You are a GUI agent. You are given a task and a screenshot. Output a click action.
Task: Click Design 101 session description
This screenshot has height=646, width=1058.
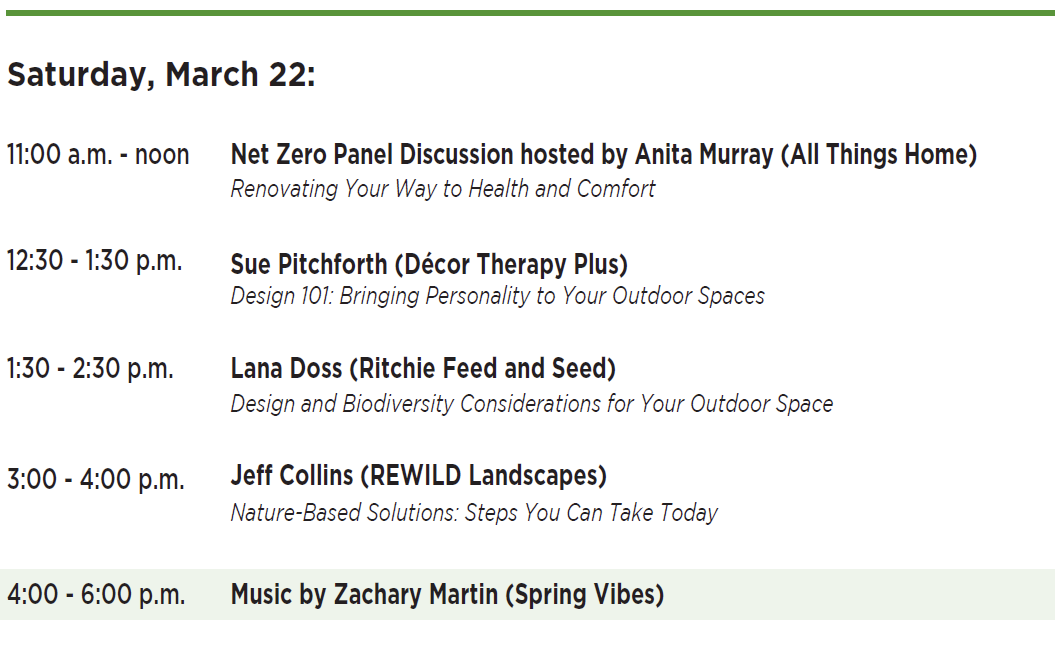497,296
